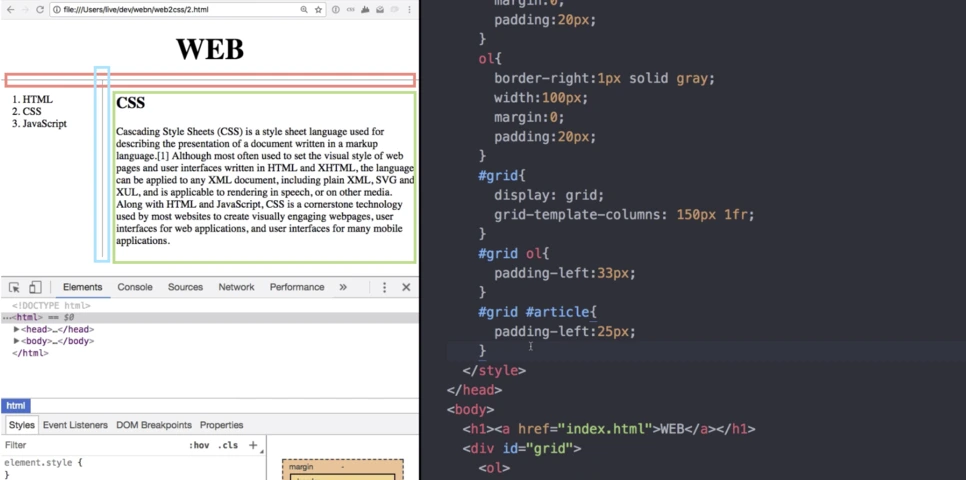Switch to the Console tab
Viewport: 966px width, 480px height.
click(x=135, y=287)
